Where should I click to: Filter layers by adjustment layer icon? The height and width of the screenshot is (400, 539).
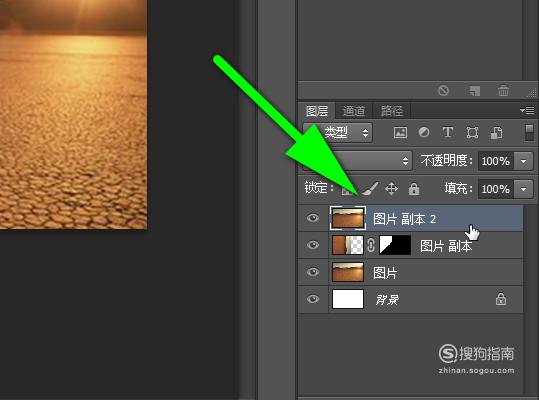(424, 132)
